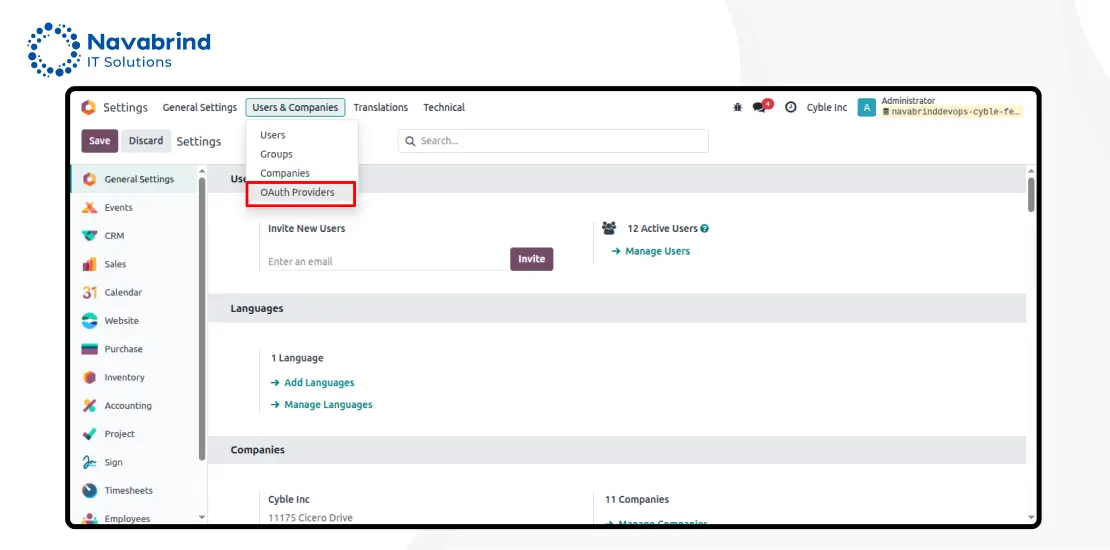
Task: Open the Cyble Inc company switcher
Action: point(826,107)
